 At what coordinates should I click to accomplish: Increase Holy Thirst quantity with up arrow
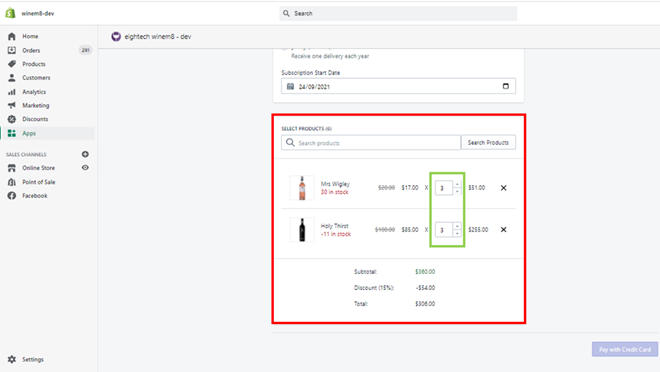pos(457,226)
